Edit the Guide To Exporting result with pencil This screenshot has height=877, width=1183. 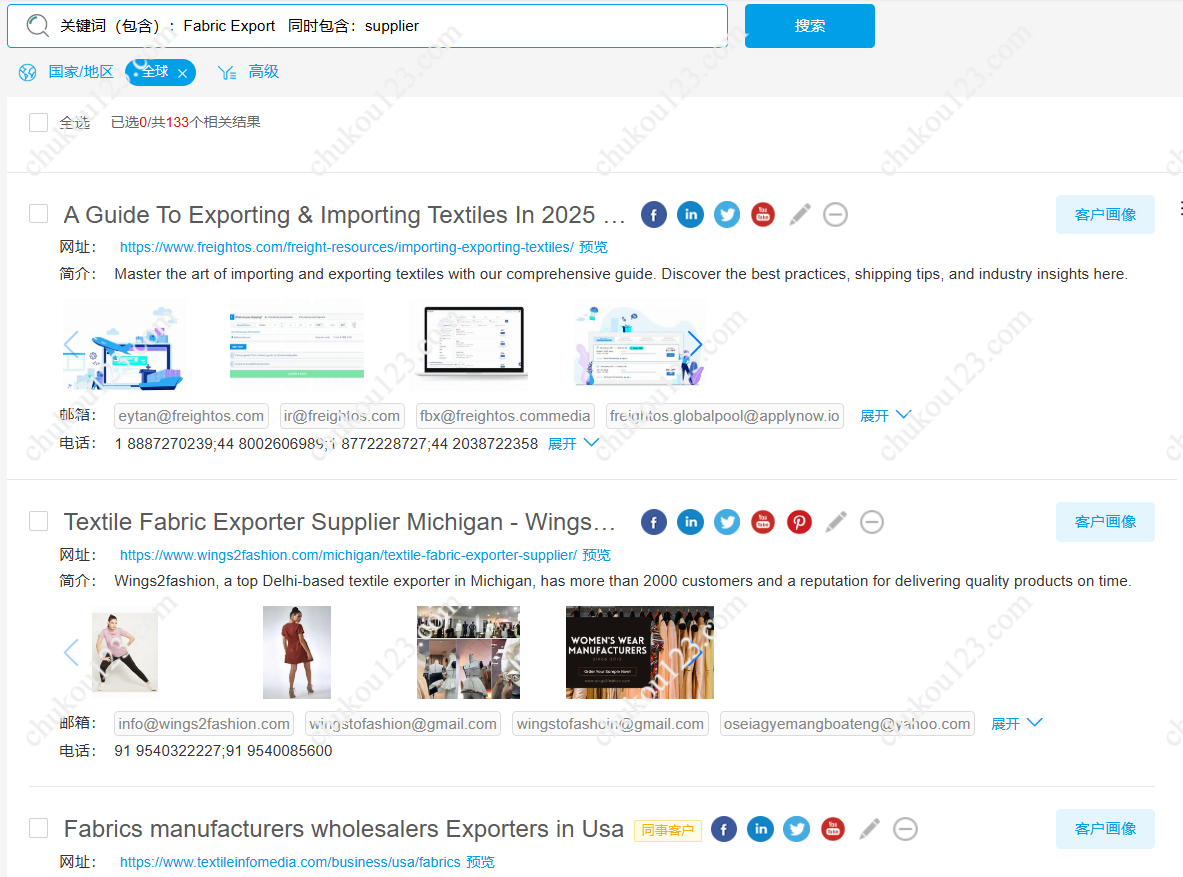point(800,215)
